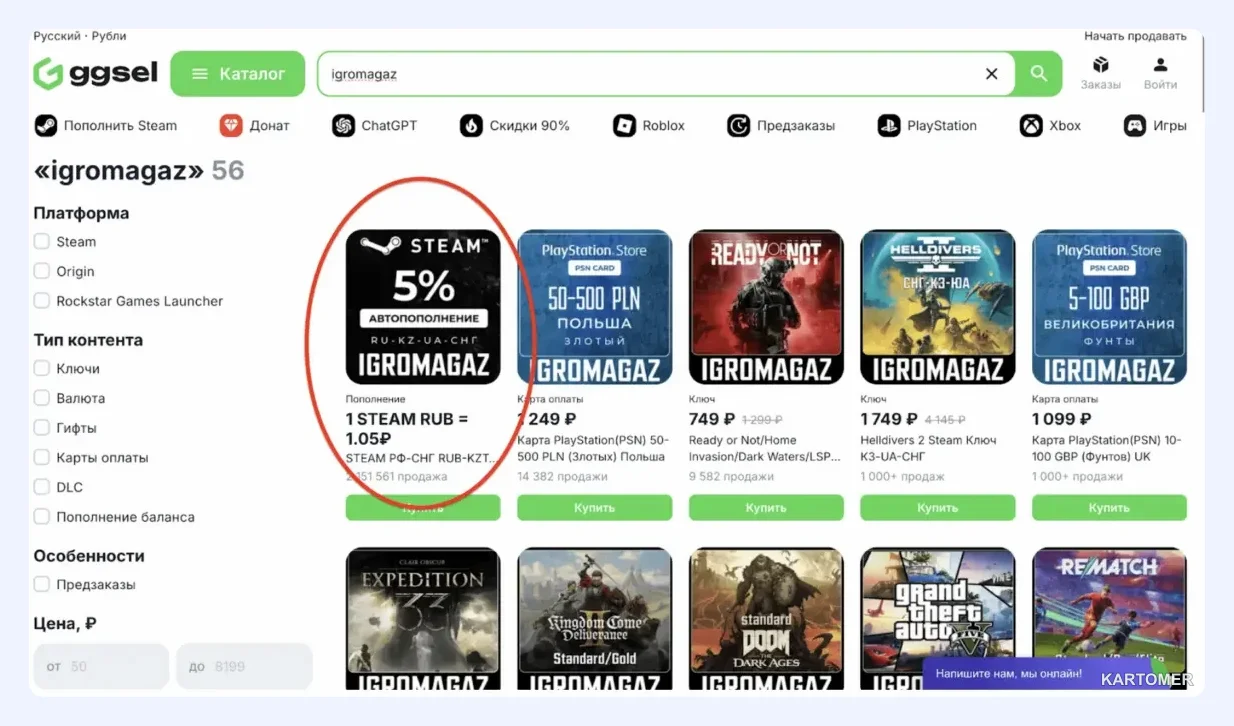The width and height of the screenshot is (1234, 726).
Task: Open the Kingdom Come Deliverance image
Action: (x=595, y=619)
